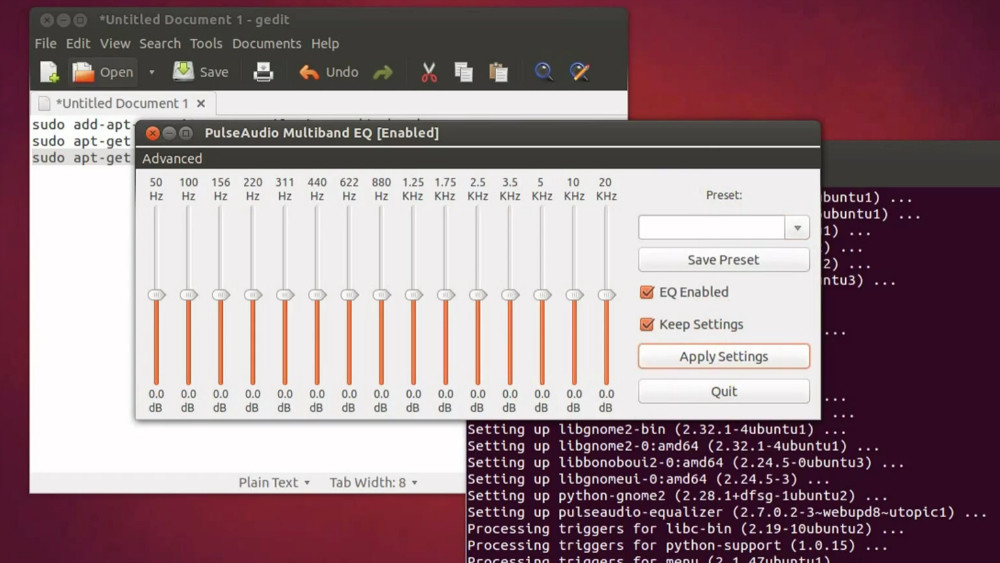Click the New Document icon in gedit

(x=49, y=72)
